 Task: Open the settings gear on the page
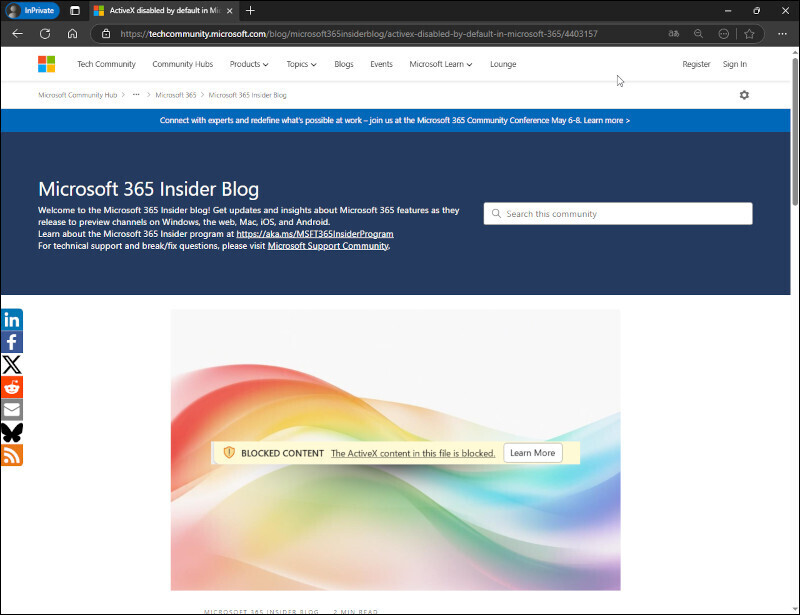pos(744,95)
